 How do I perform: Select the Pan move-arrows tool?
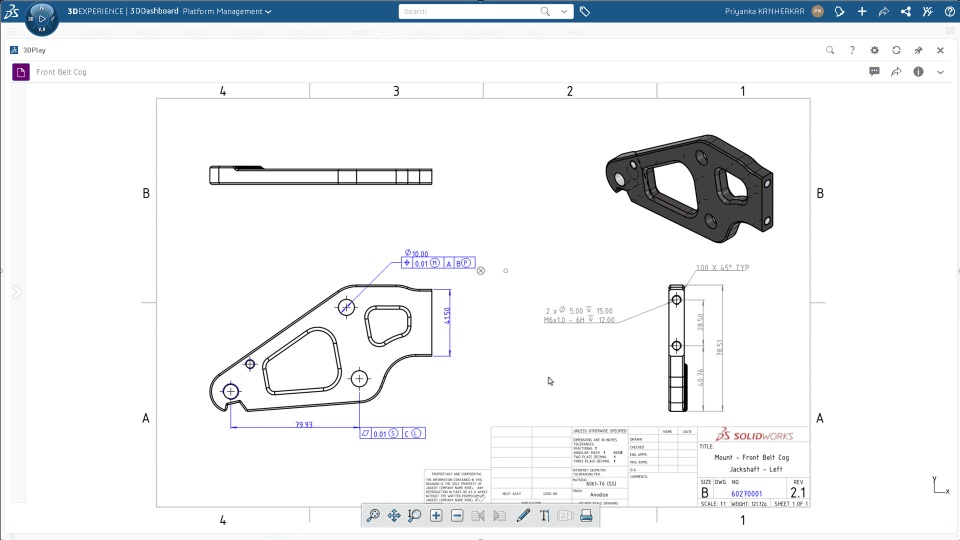tap(394, 516)
